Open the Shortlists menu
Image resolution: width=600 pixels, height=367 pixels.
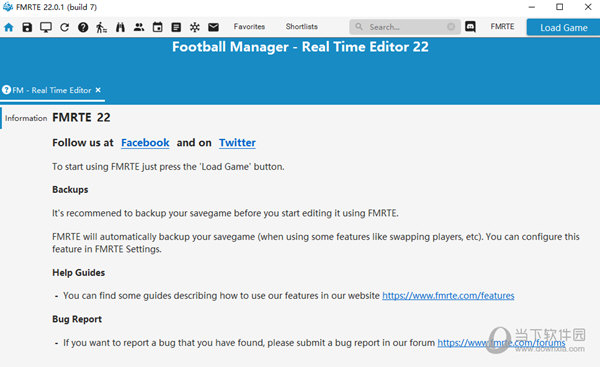[302, 26]
